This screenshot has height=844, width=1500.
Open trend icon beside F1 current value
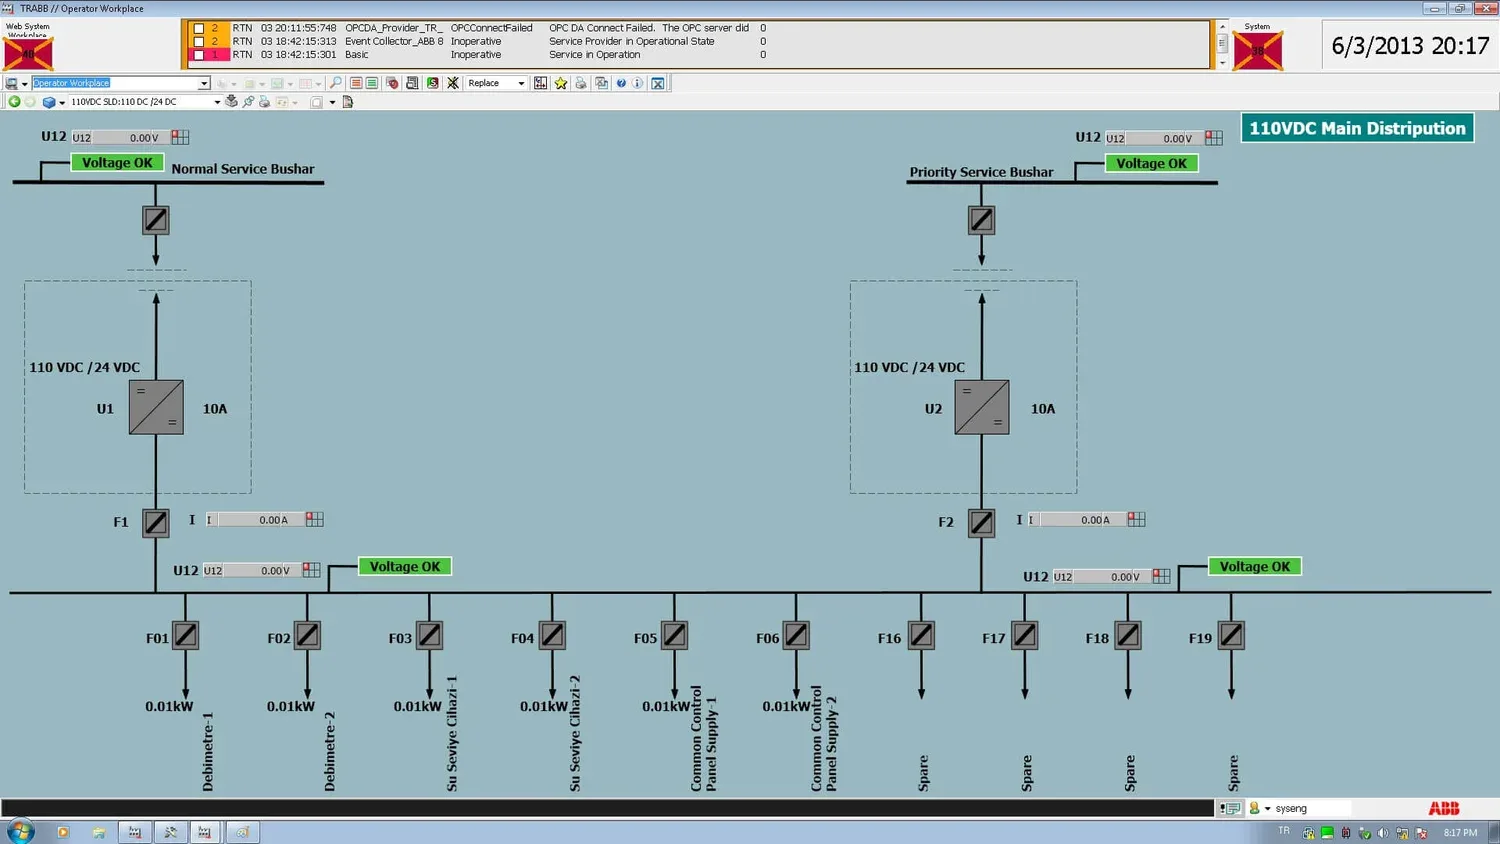click(x=315, y=519)
